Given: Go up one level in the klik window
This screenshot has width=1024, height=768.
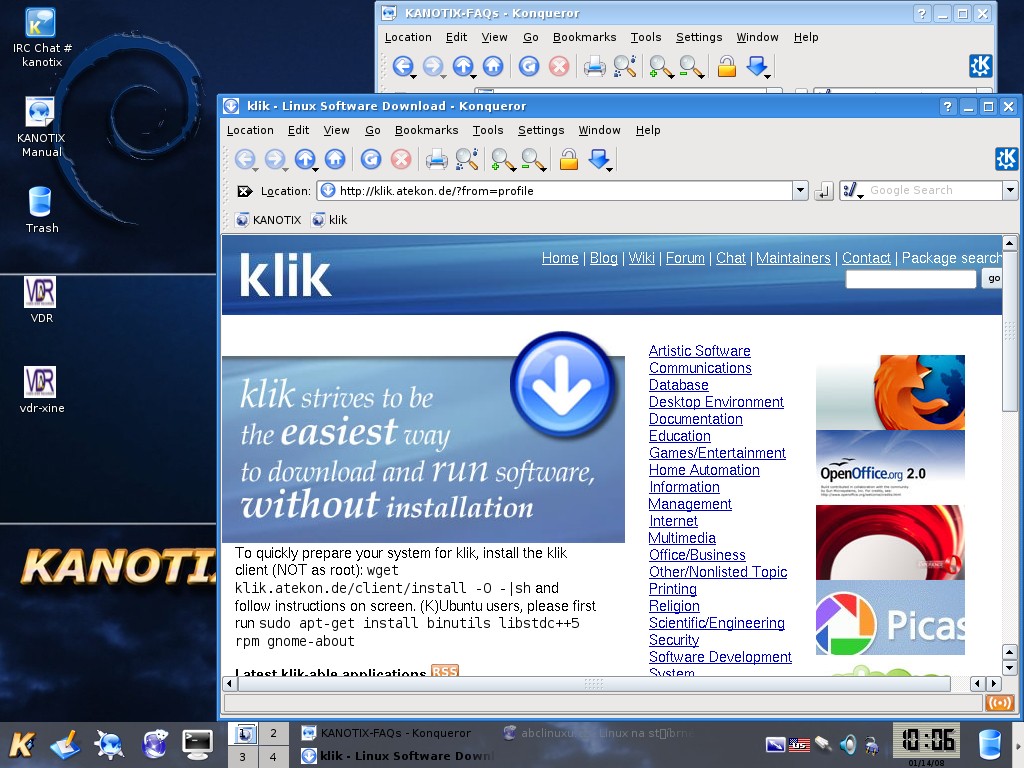Looking at the screenshot, I should [305, 159].
